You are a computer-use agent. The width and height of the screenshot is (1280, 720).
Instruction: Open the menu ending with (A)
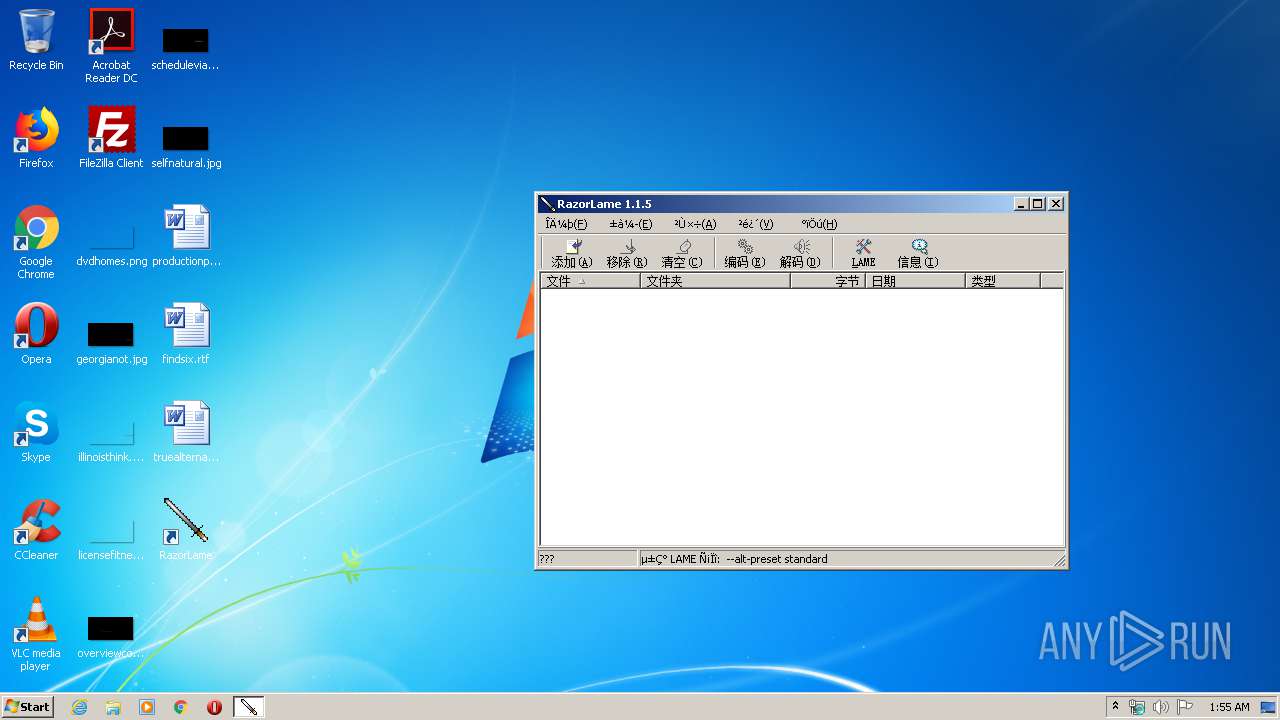coord(695,224)
